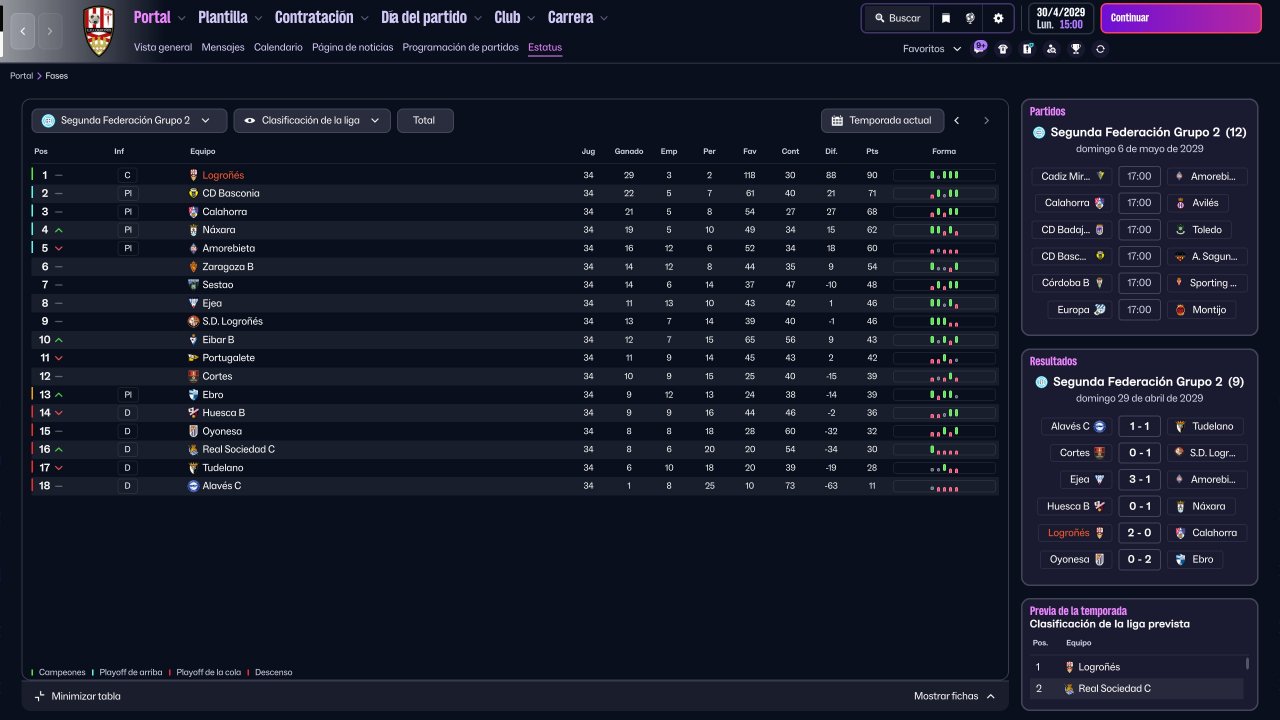Expand the Día del partido menu chevron
1280x720 pixels.
tap(477, 18)
